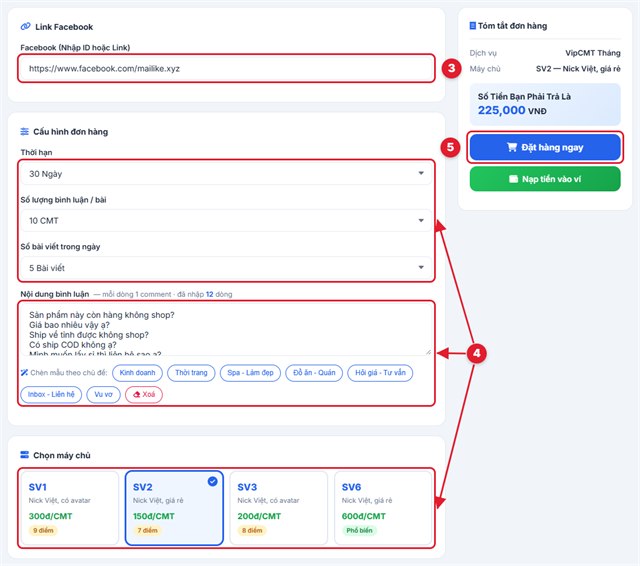640x566 pixels.
Task: Open the Thời hạn 30 Ngày dropdown
Action: (x=226, y=174)
